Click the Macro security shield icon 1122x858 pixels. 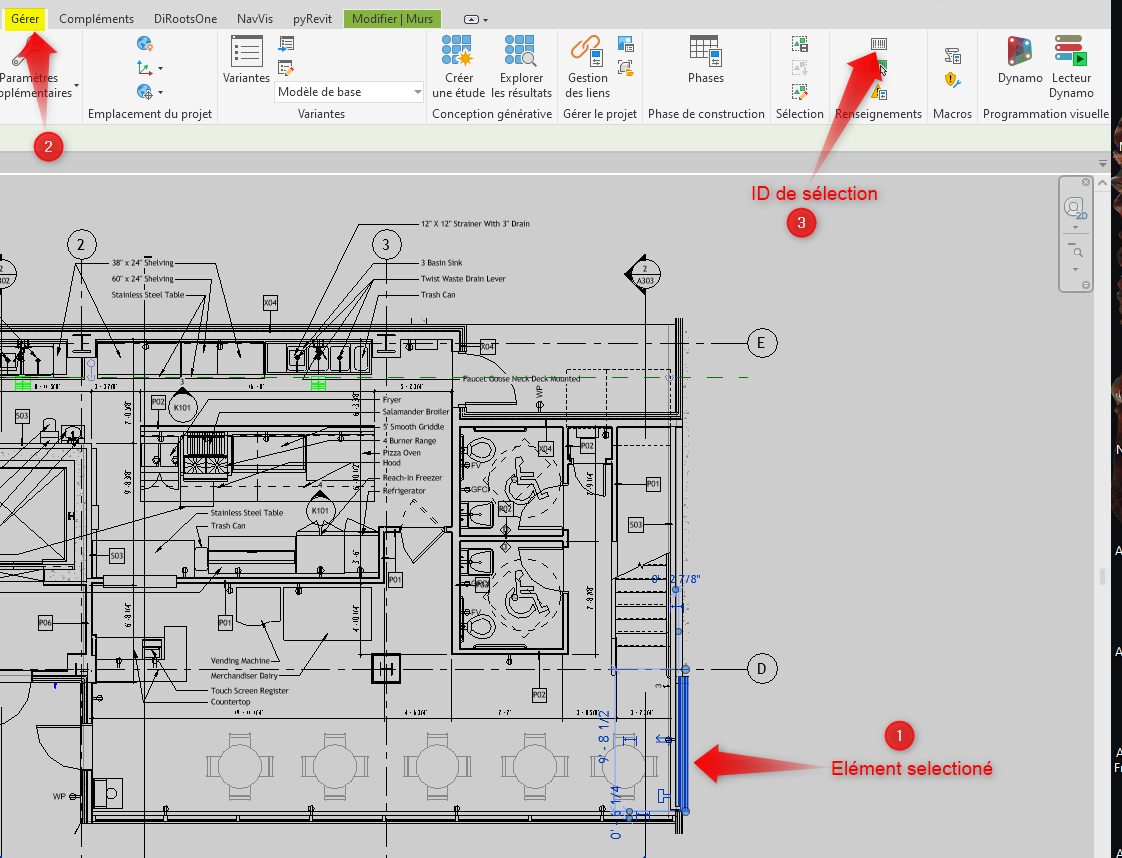click(952, 79)
